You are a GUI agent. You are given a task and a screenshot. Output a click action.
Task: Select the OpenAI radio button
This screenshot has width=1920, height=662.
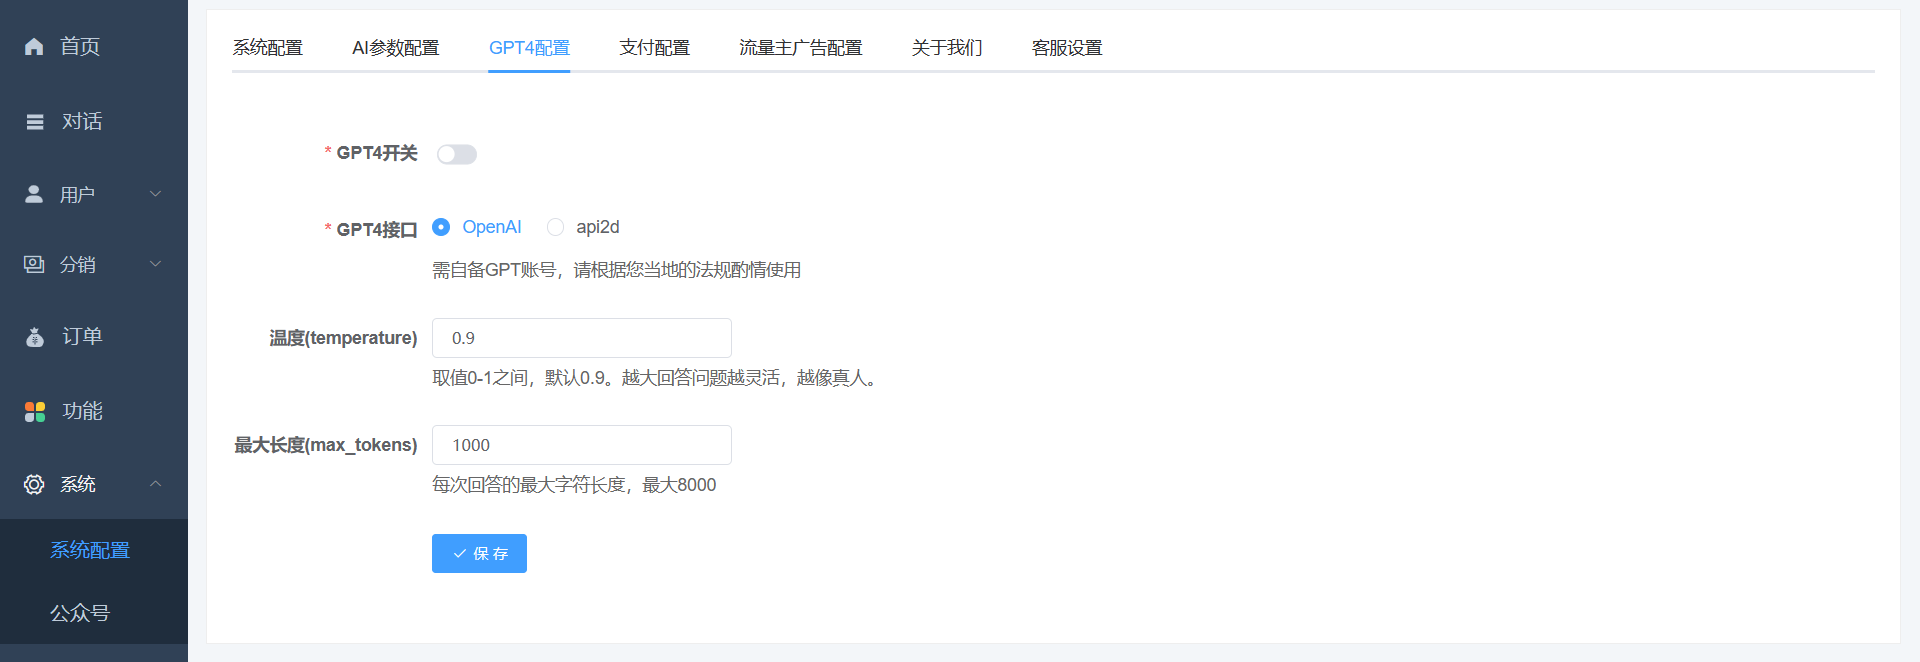[441, 227]
